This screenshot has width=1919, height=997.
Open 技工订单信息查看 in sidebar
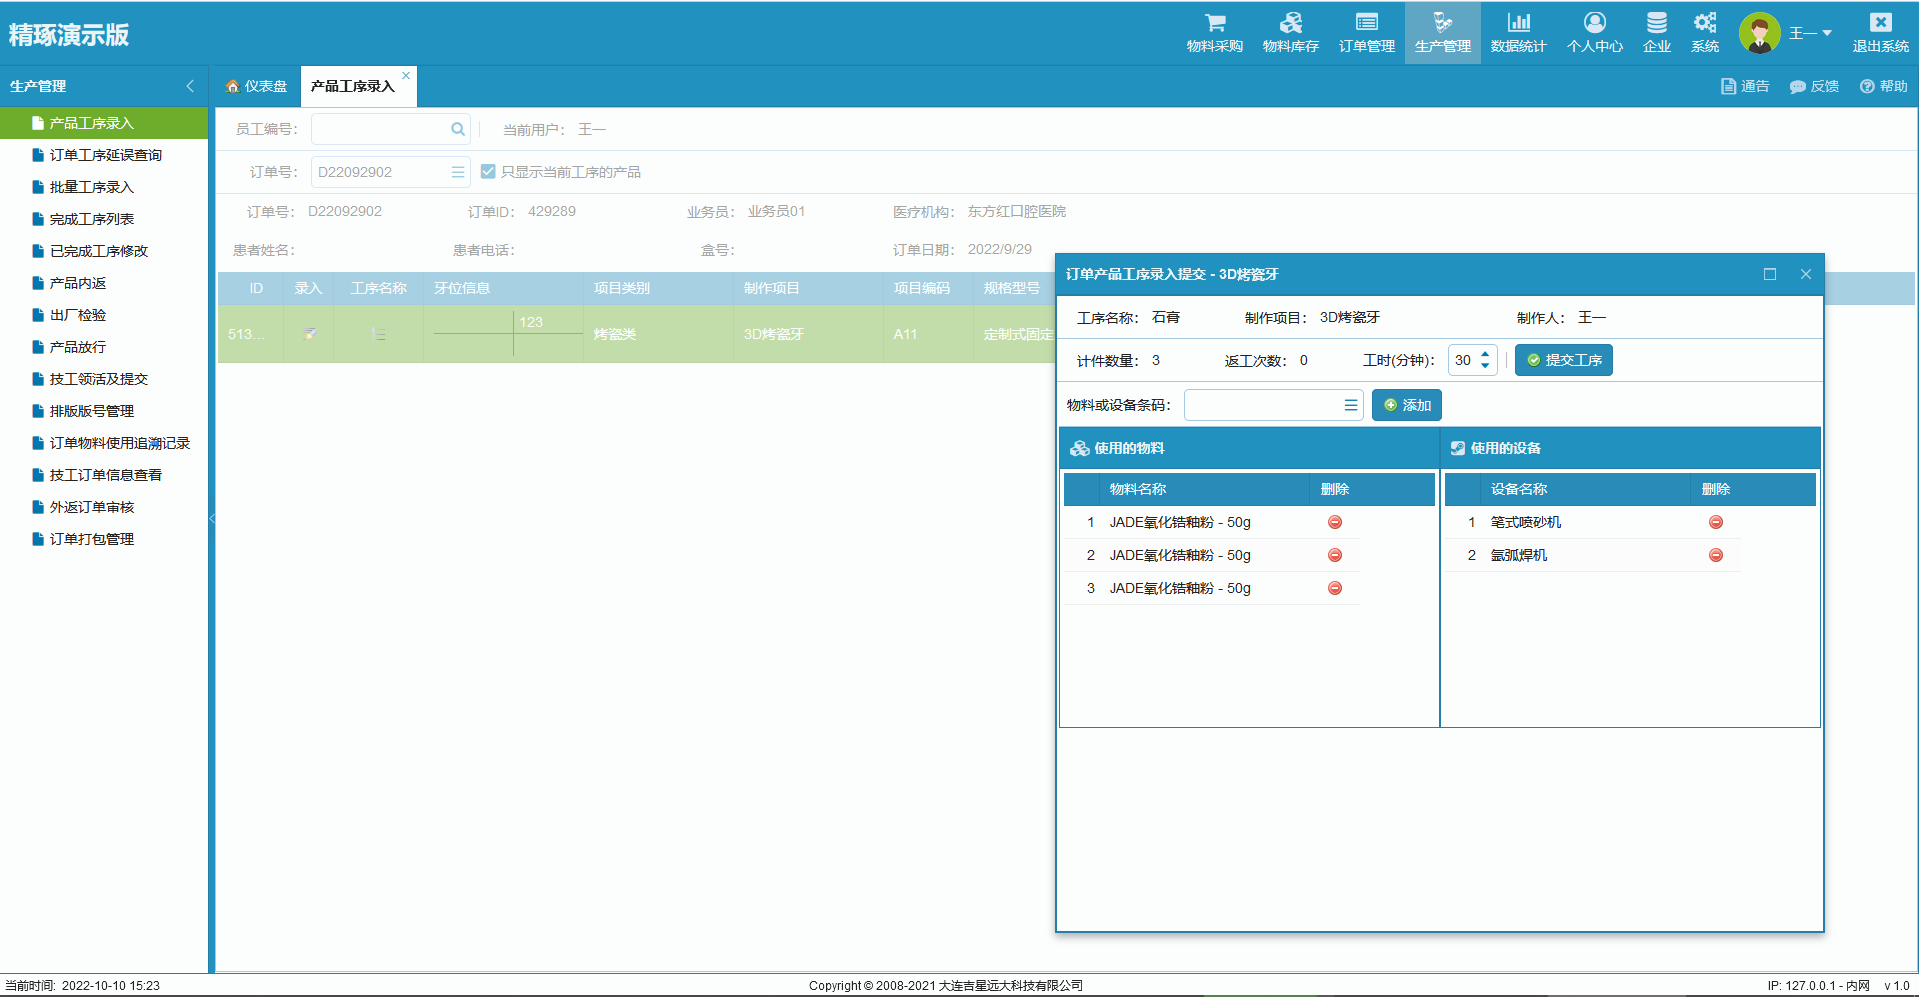pyautogui.click(x=104, y=475)
